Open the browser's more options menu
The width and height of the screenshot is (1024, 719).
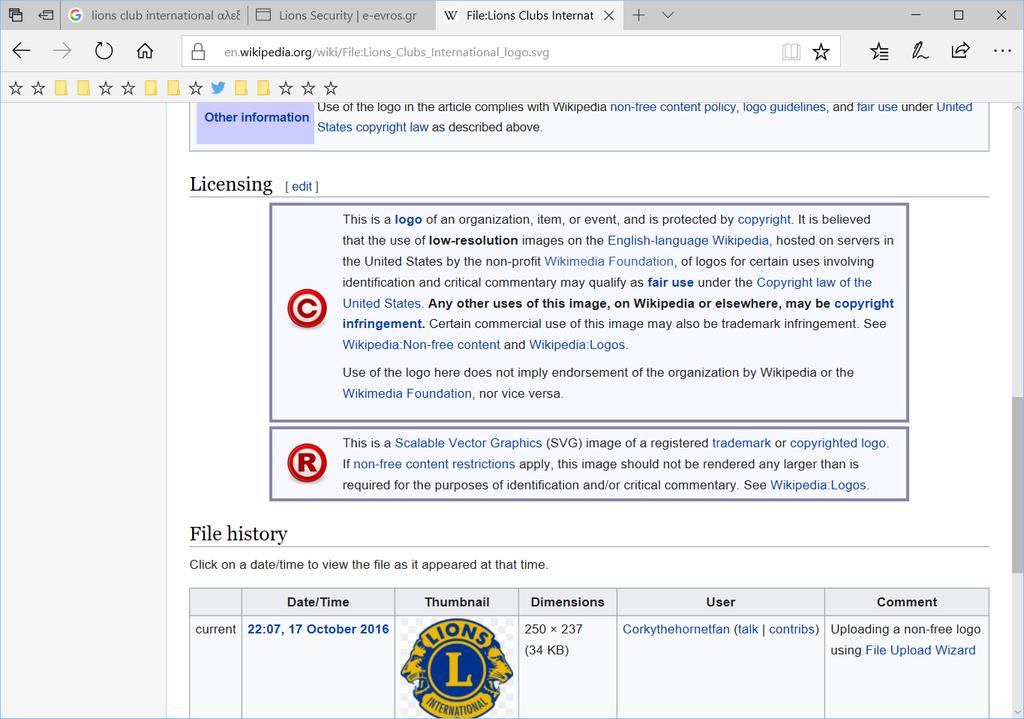[x=1002, y=51]
